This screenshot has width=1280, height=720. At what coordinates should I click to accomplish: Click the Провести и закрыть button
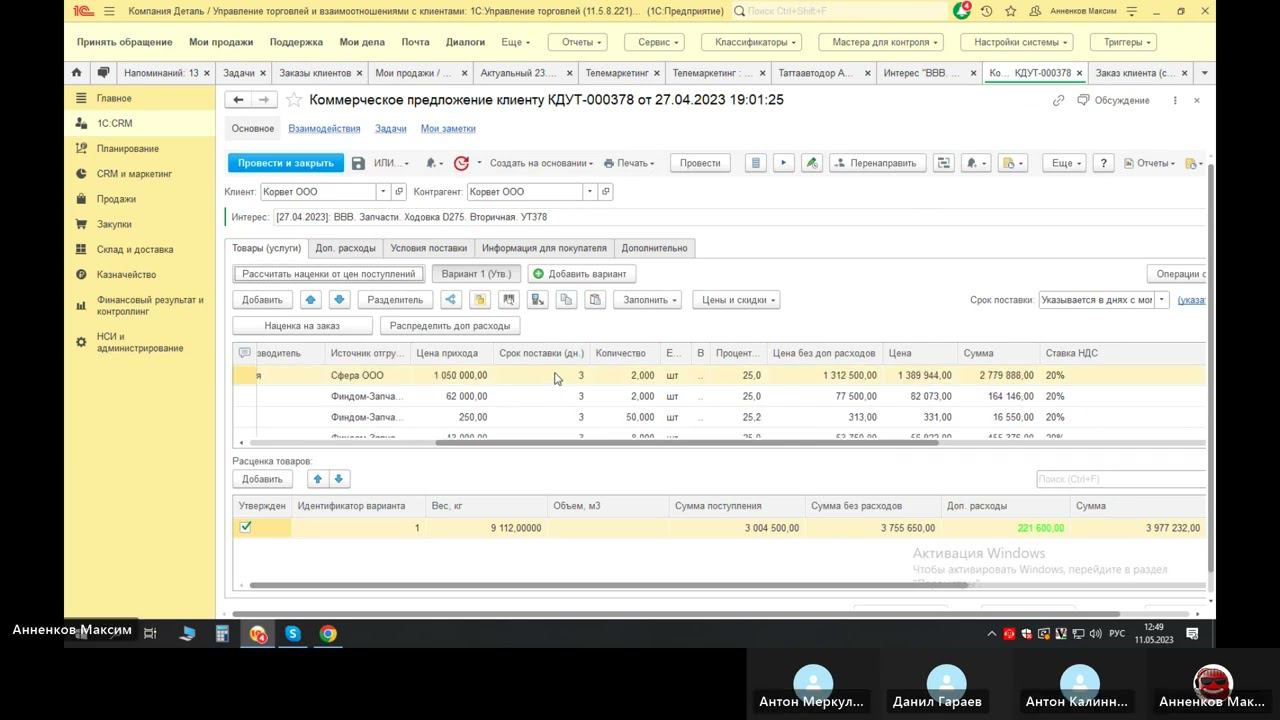(x=285, y=163)
